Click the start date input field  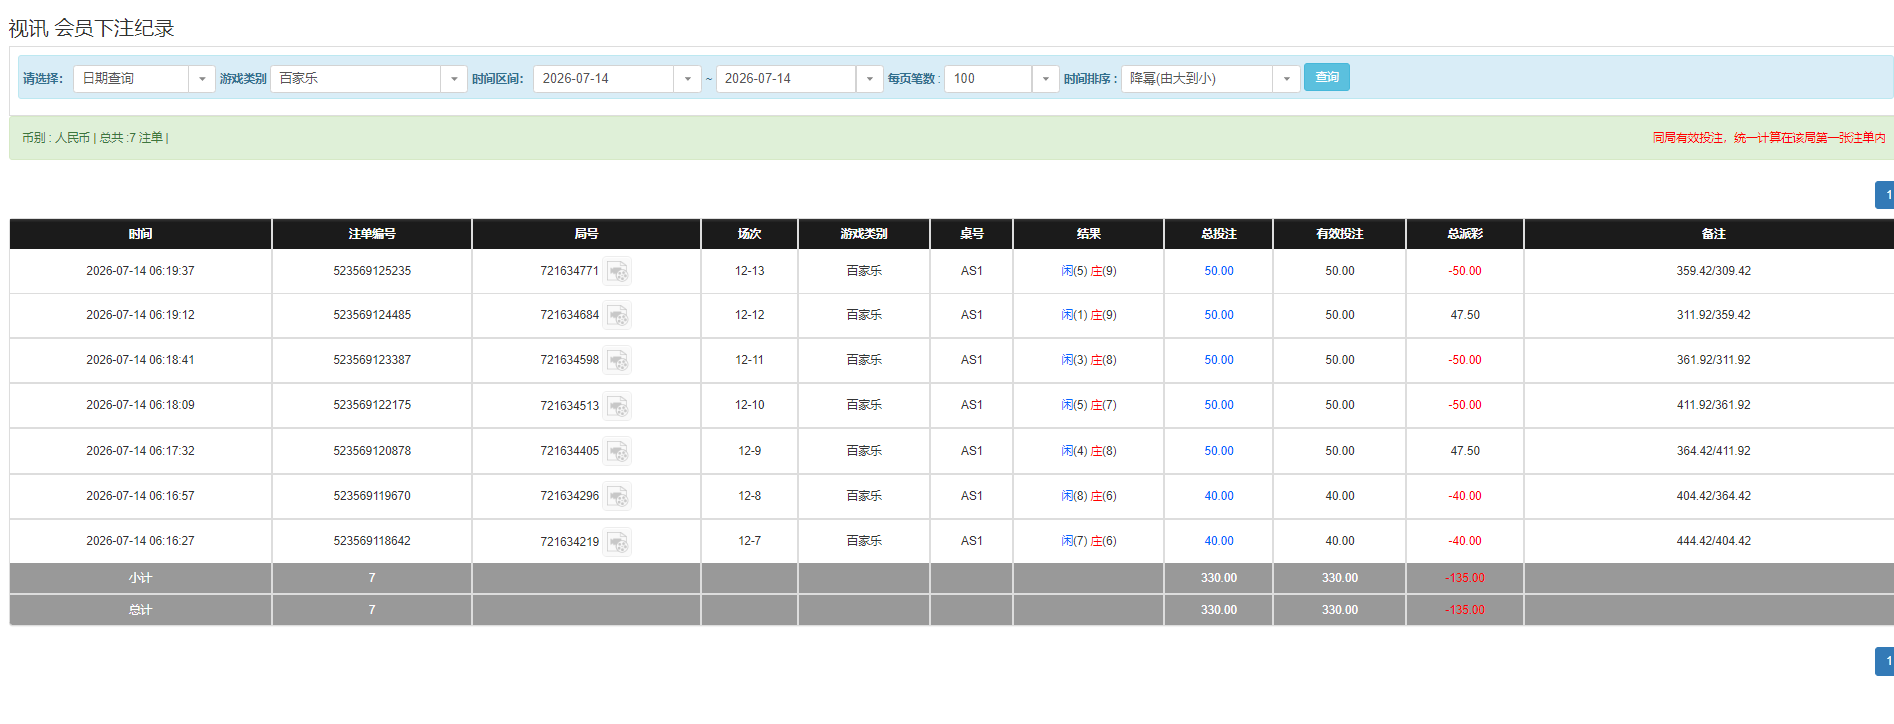click(x=604, y=79)
